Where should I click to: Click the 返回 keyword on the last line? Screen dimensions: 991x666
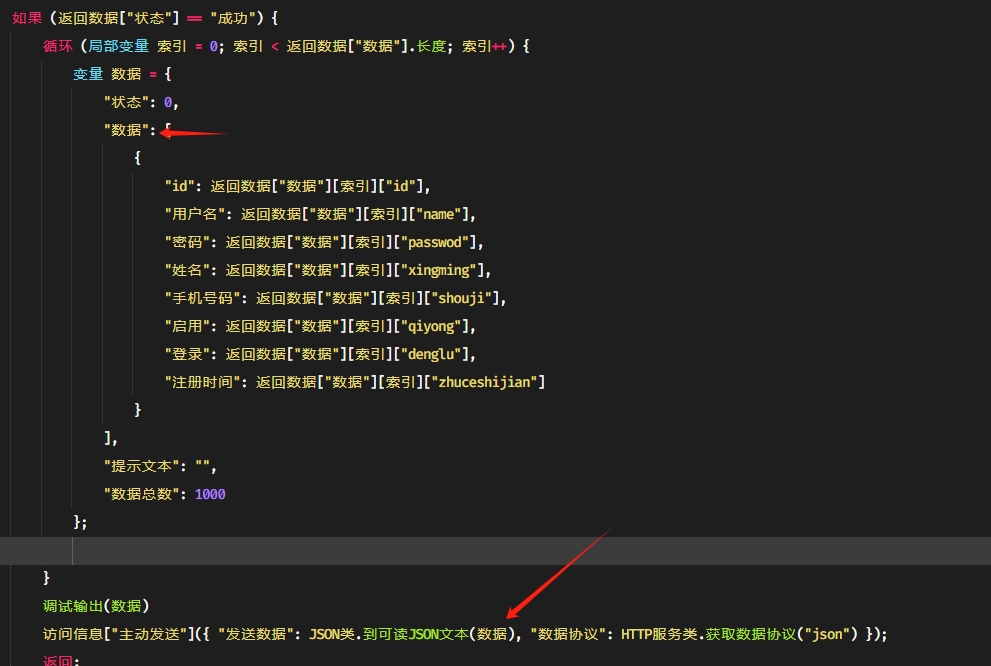click(x=58, y=661)
